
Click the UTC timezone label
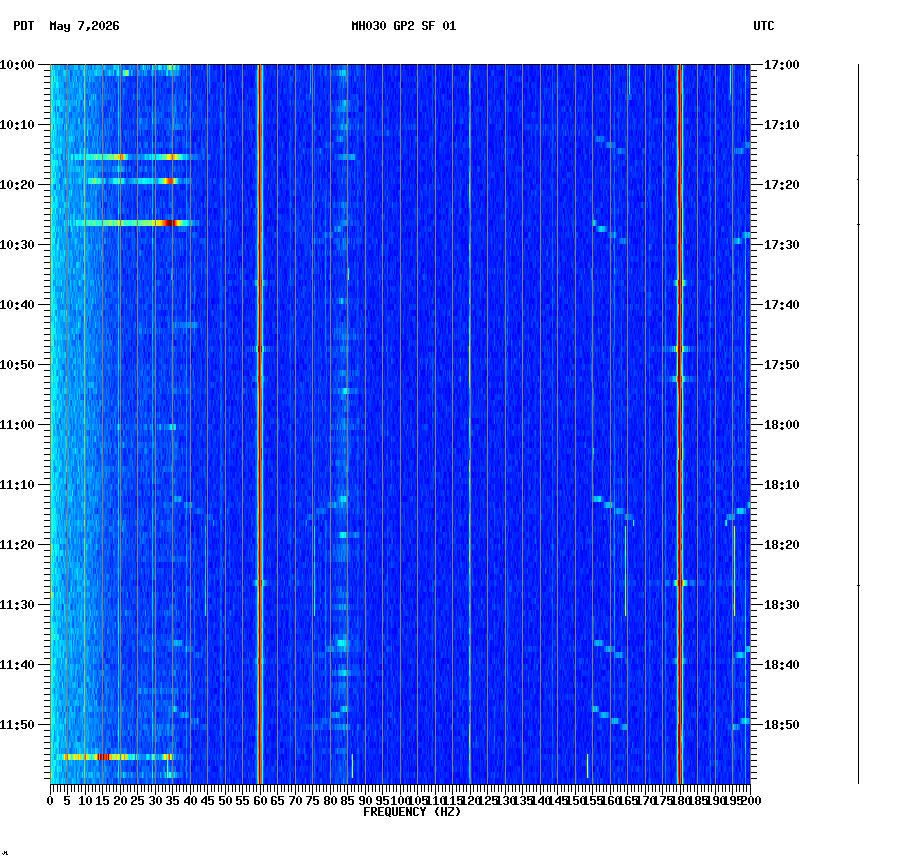coord(763,26)
